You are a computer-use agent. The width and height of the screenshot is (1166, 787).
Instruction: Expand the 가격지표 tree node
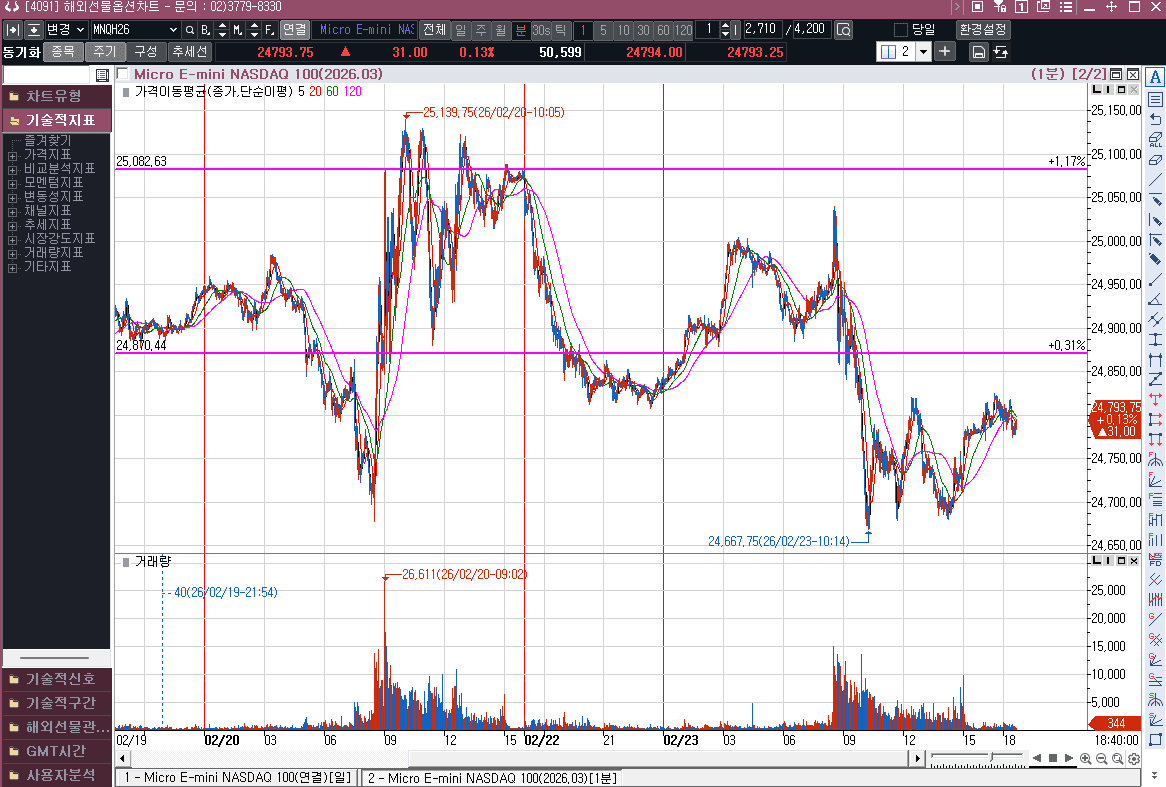click(12, 155)
